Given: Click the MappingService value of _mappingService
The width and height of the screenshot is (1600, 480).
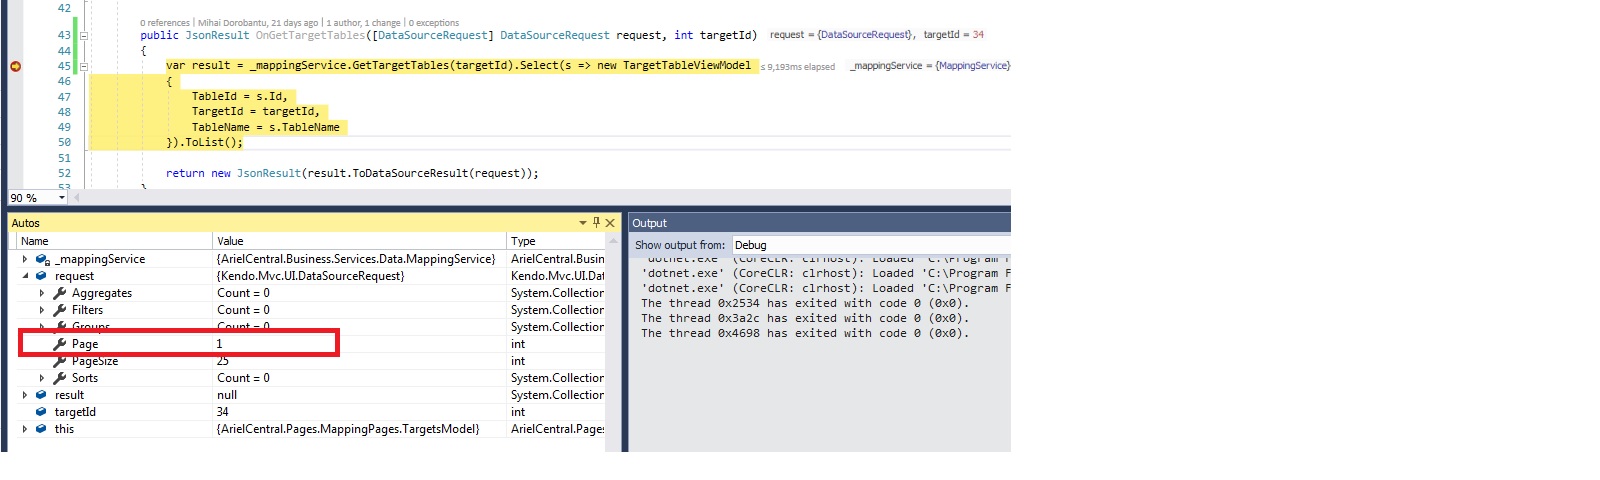Looking at the screenshot, I should point(355,259).
